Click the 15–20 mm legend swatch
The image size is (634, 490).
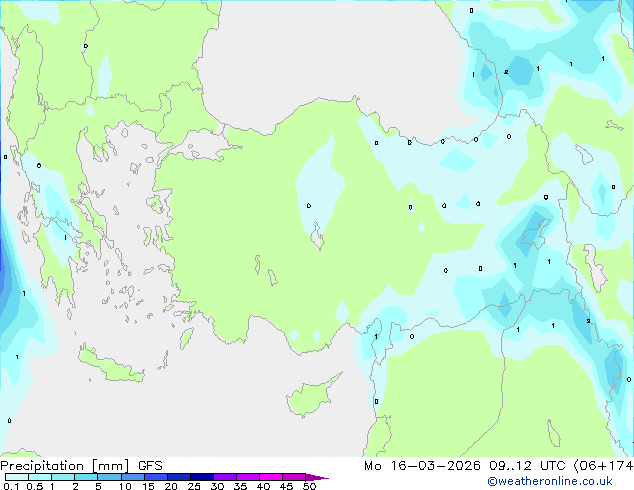pyautogui.click(x=156, y=477)
